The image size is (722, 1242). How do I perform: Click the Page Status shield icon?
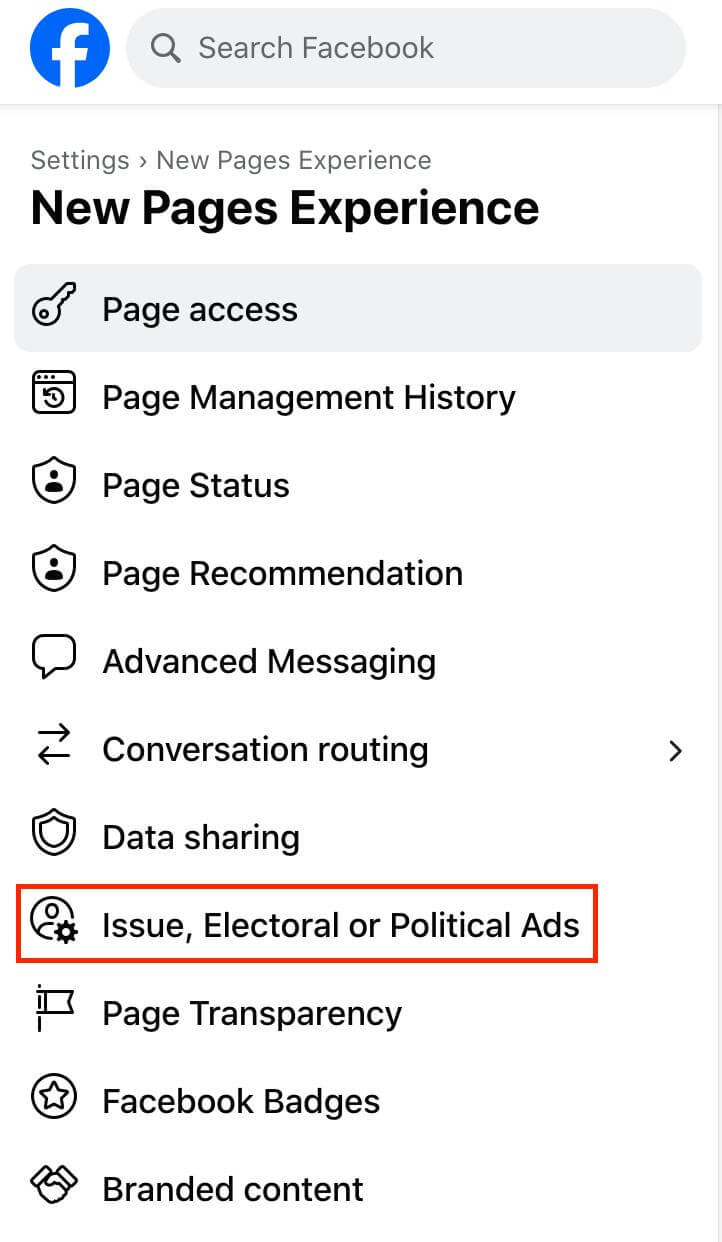pyautogui.click(x=54, y=485)
